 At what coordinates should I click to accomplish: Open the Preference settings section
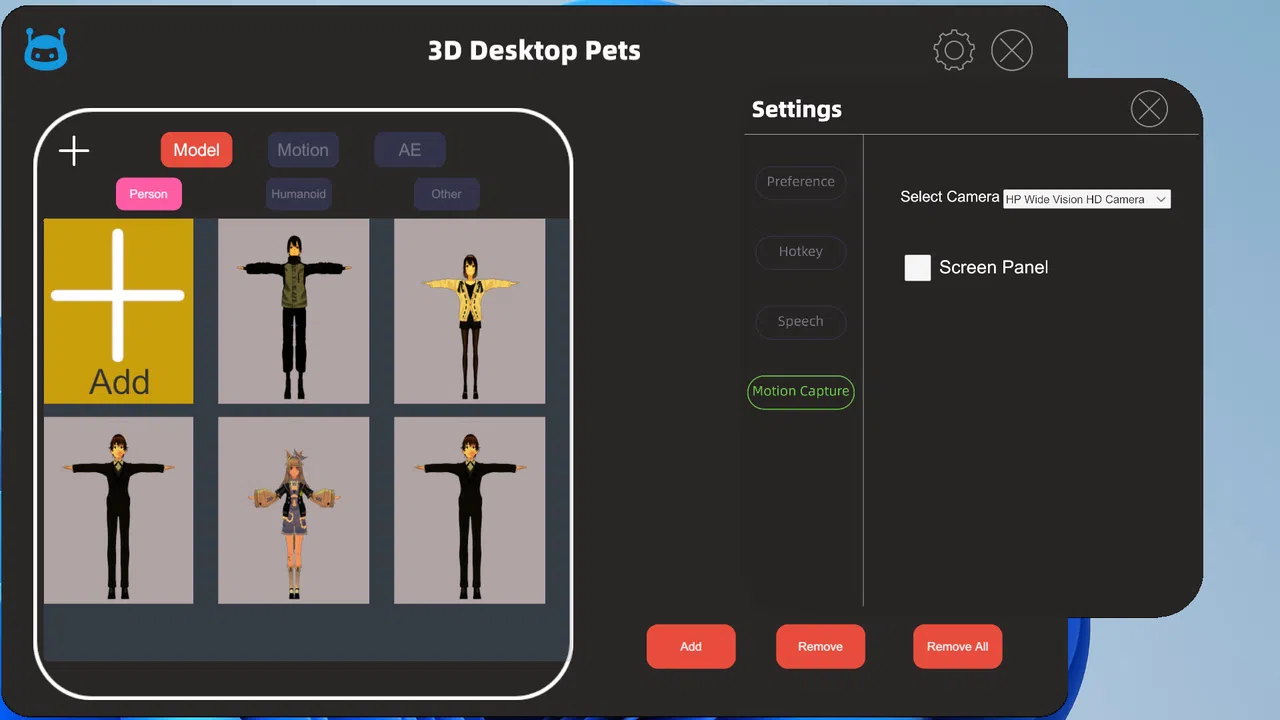pyautogui.click(x=801, y=182)
